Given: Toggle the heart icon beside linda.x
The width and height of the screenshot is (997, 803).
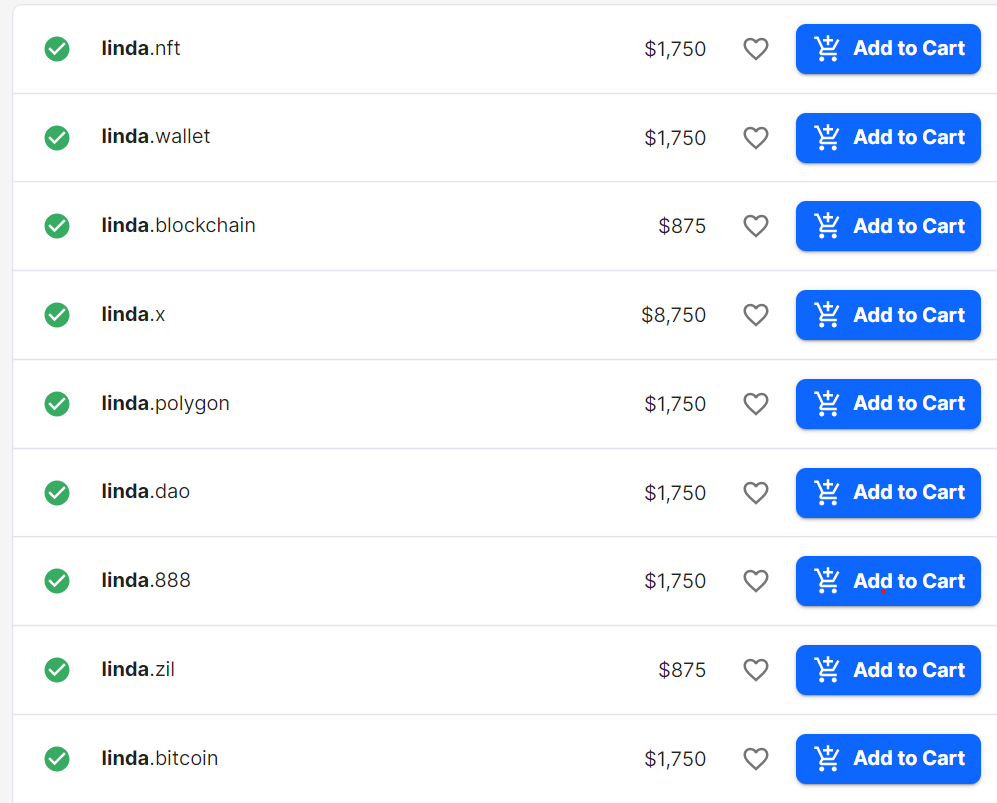Looking at the screenshot, I should point(756,315).
